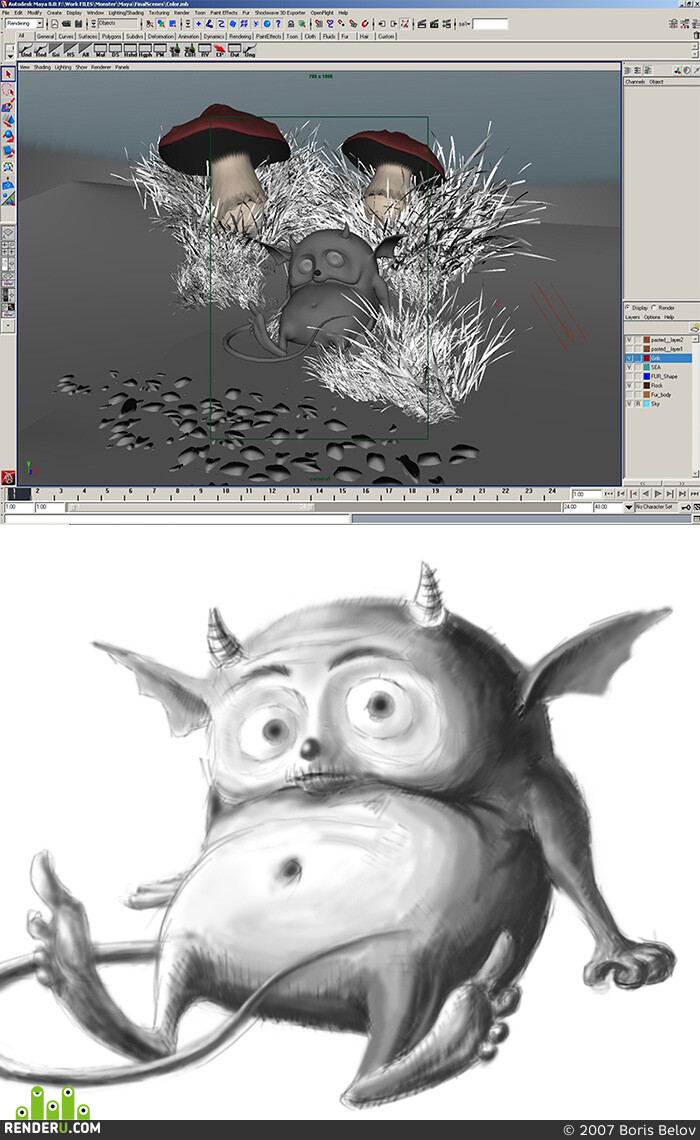
Task: Click the HS shelf button
Action: coord(71,51)
